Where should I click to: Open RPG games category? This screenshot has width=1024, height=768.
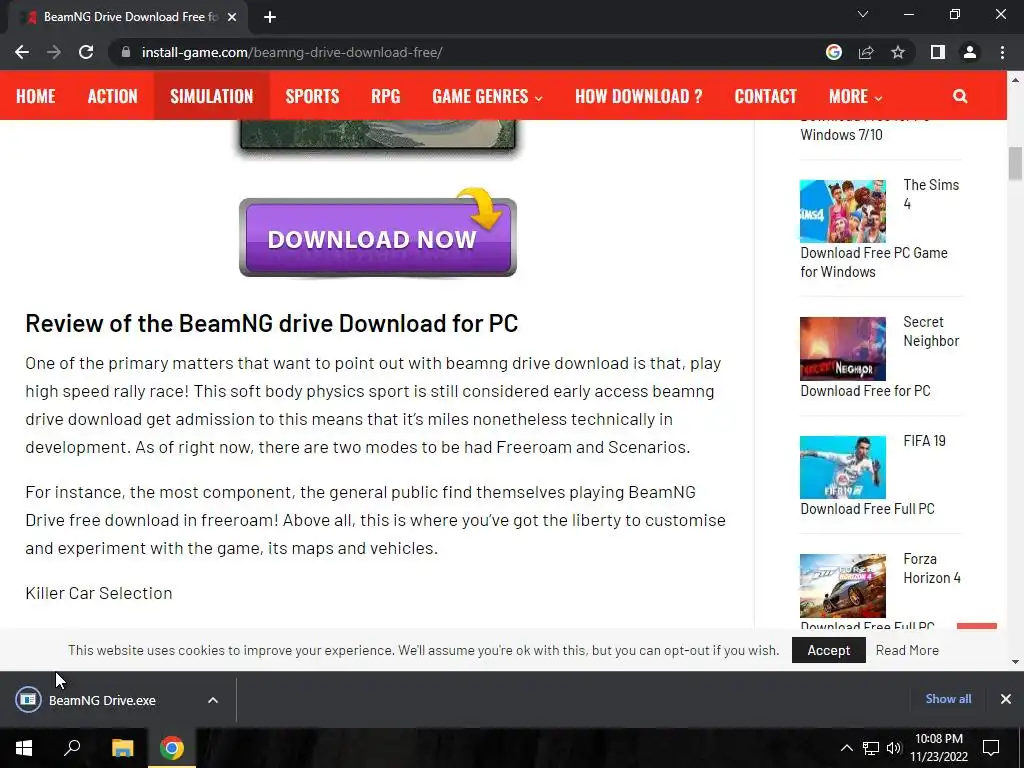[385, 96]
